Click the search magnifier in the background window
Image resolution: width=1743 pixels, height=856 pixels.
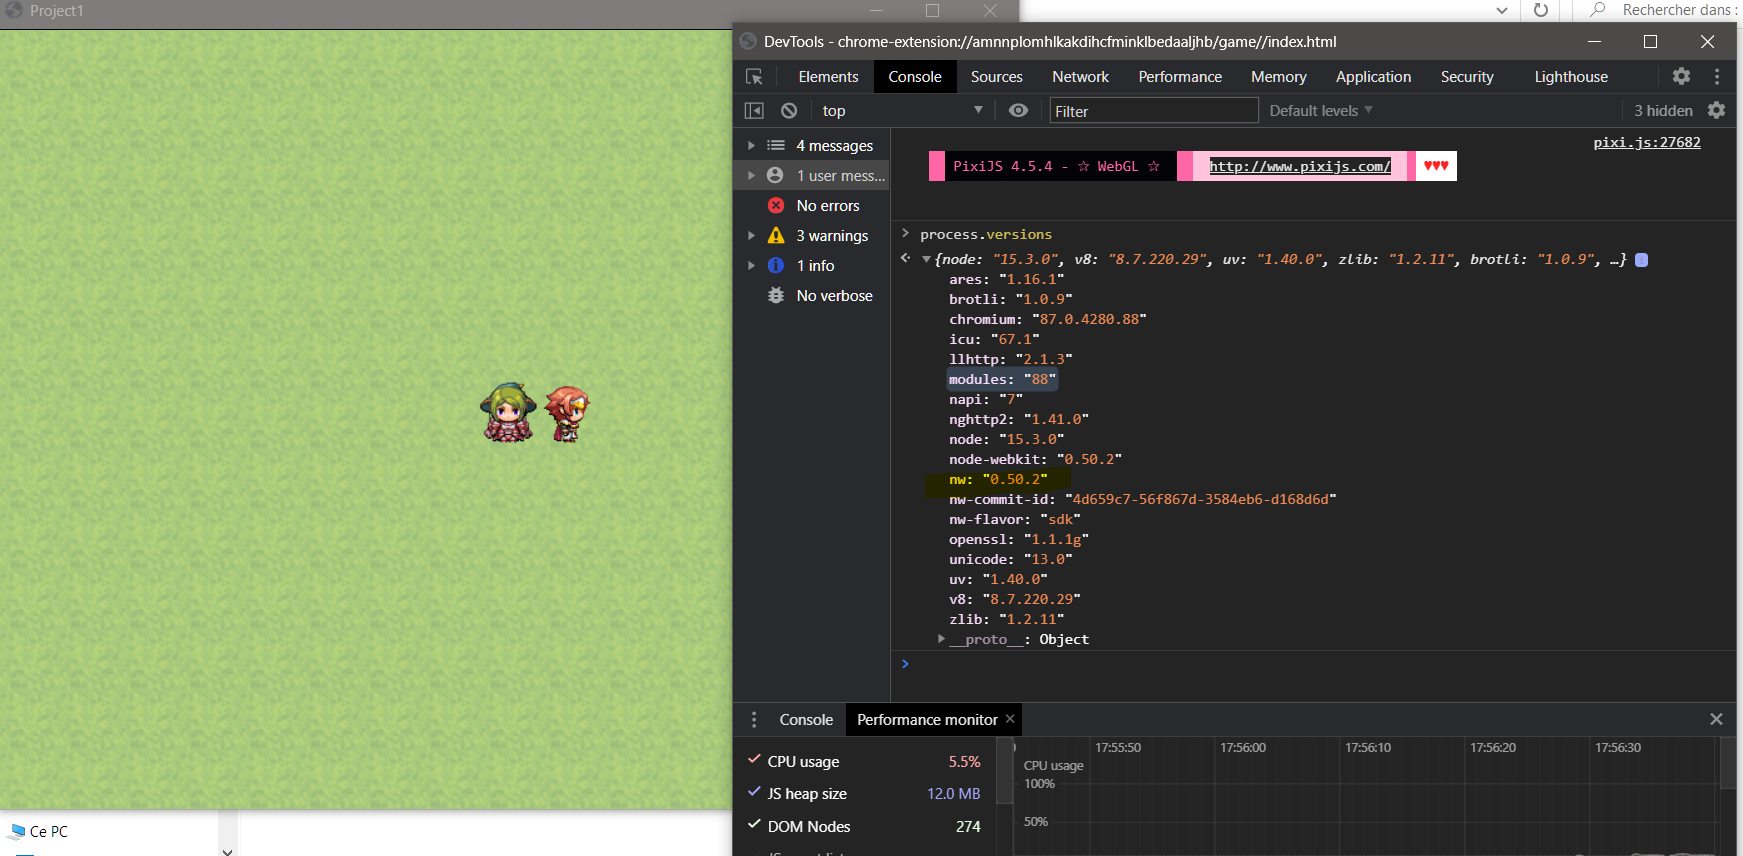tap(1598, 10)
